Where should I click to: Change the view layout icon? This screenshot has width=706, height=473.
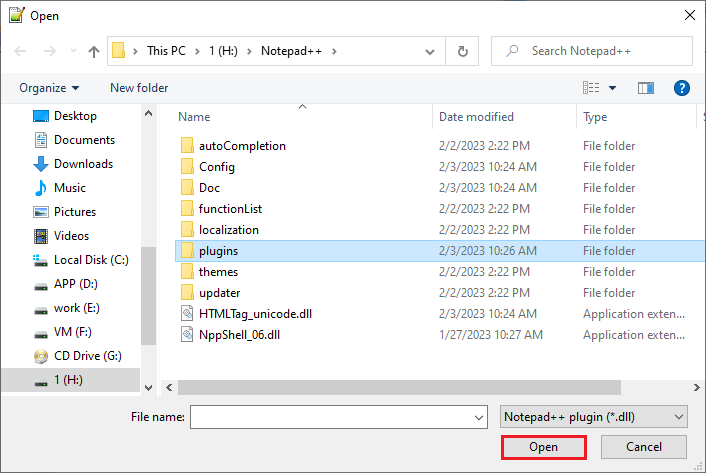tap(591, 87)
